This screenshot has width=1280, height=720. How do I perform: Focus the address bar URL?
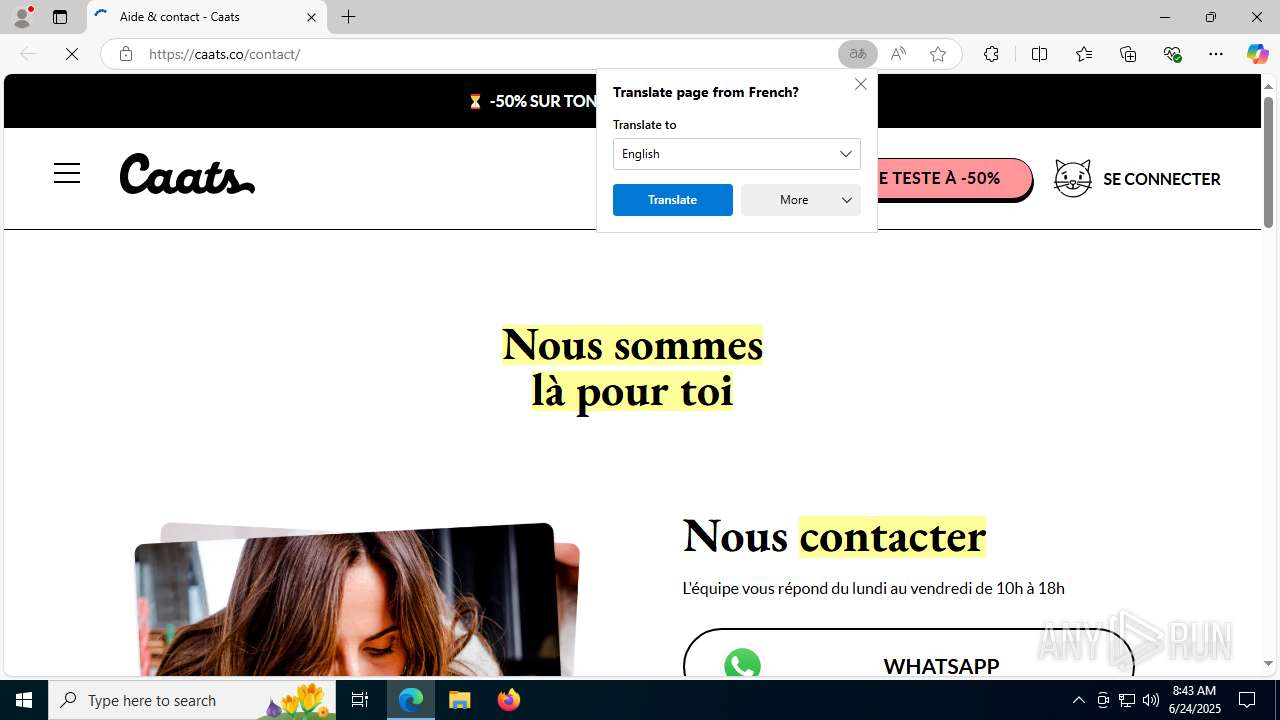[x=485, y=54]
